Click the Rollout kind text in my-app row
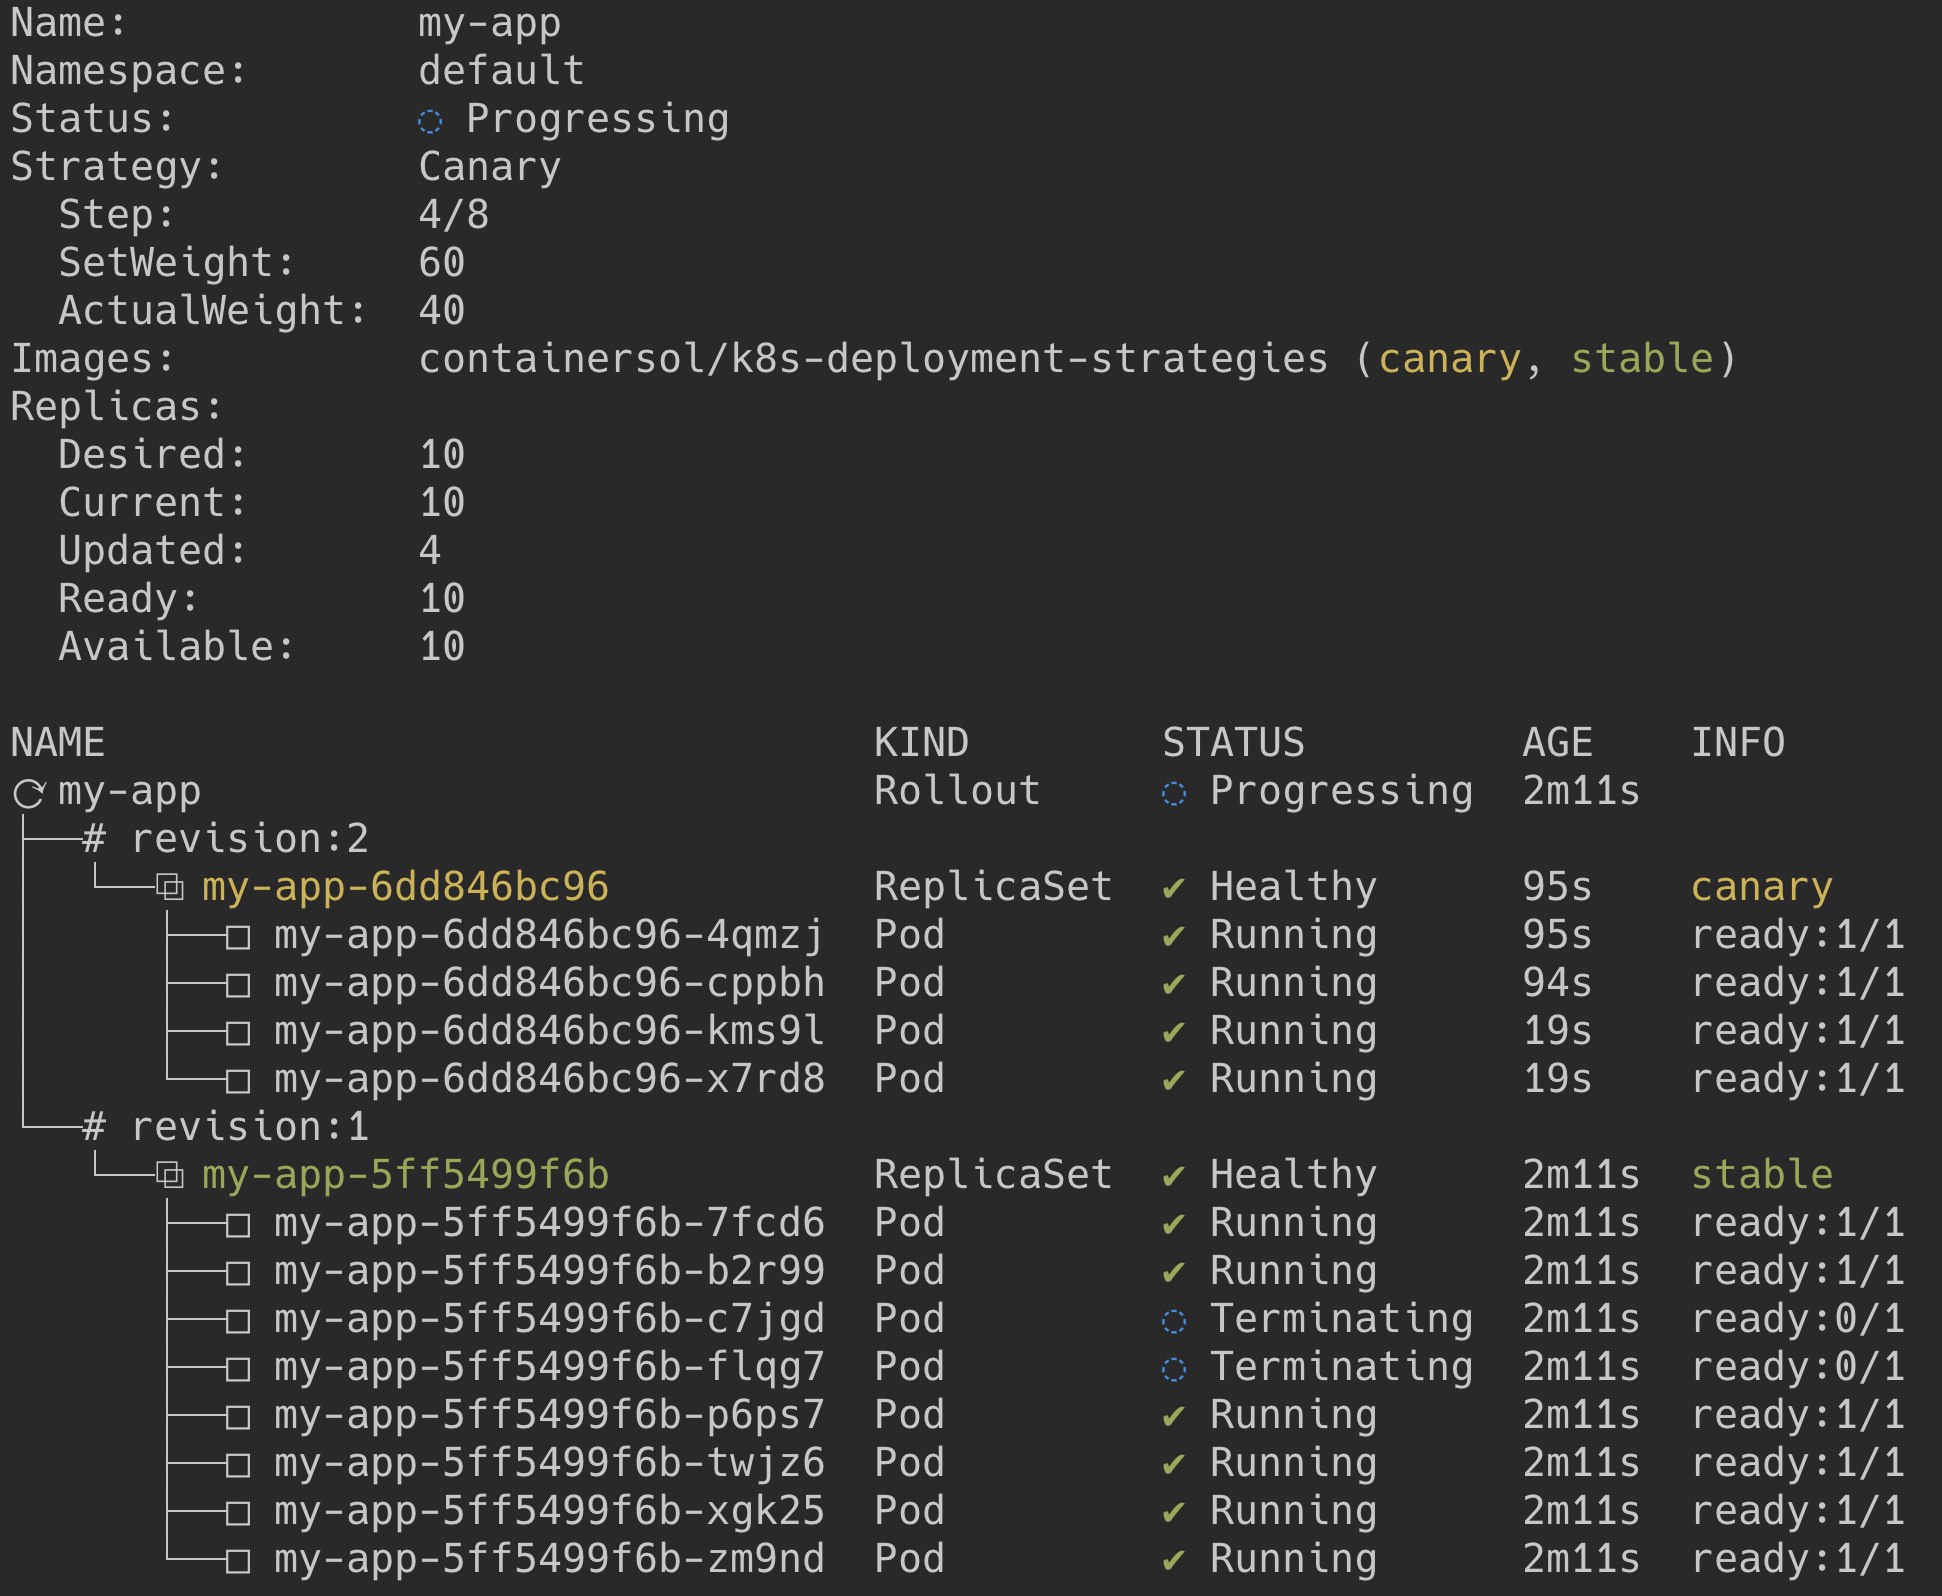The height and width of the screenshot is (1596, 1942). (x=957, y=791)
